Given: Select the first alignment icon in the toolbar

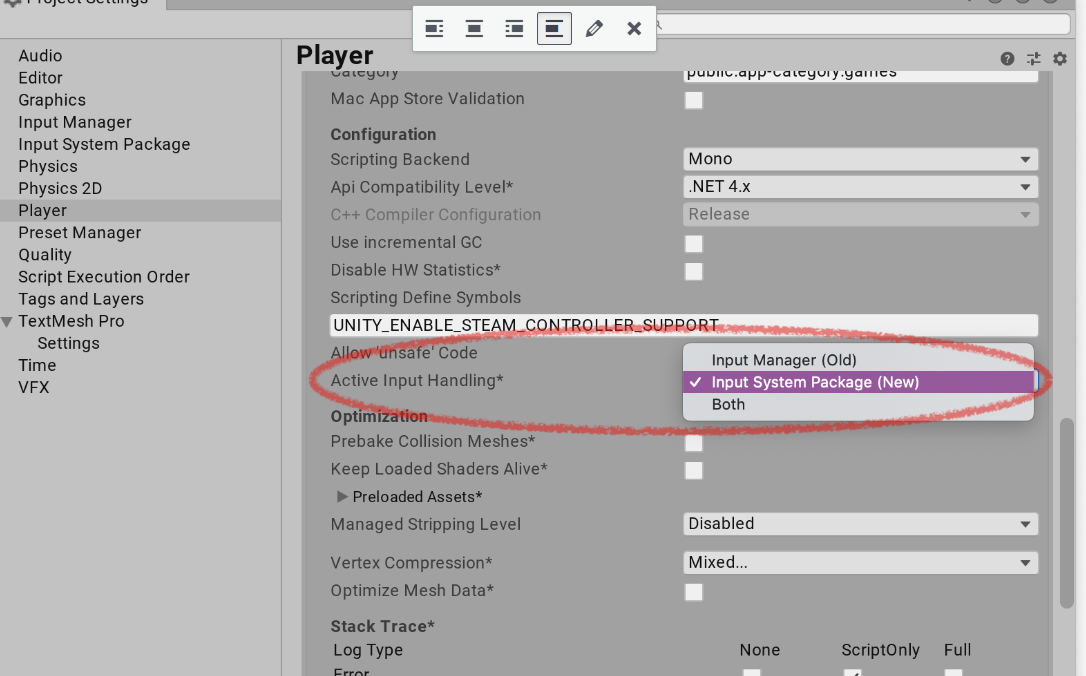Looking at the screenshot, I should (434, 29).
